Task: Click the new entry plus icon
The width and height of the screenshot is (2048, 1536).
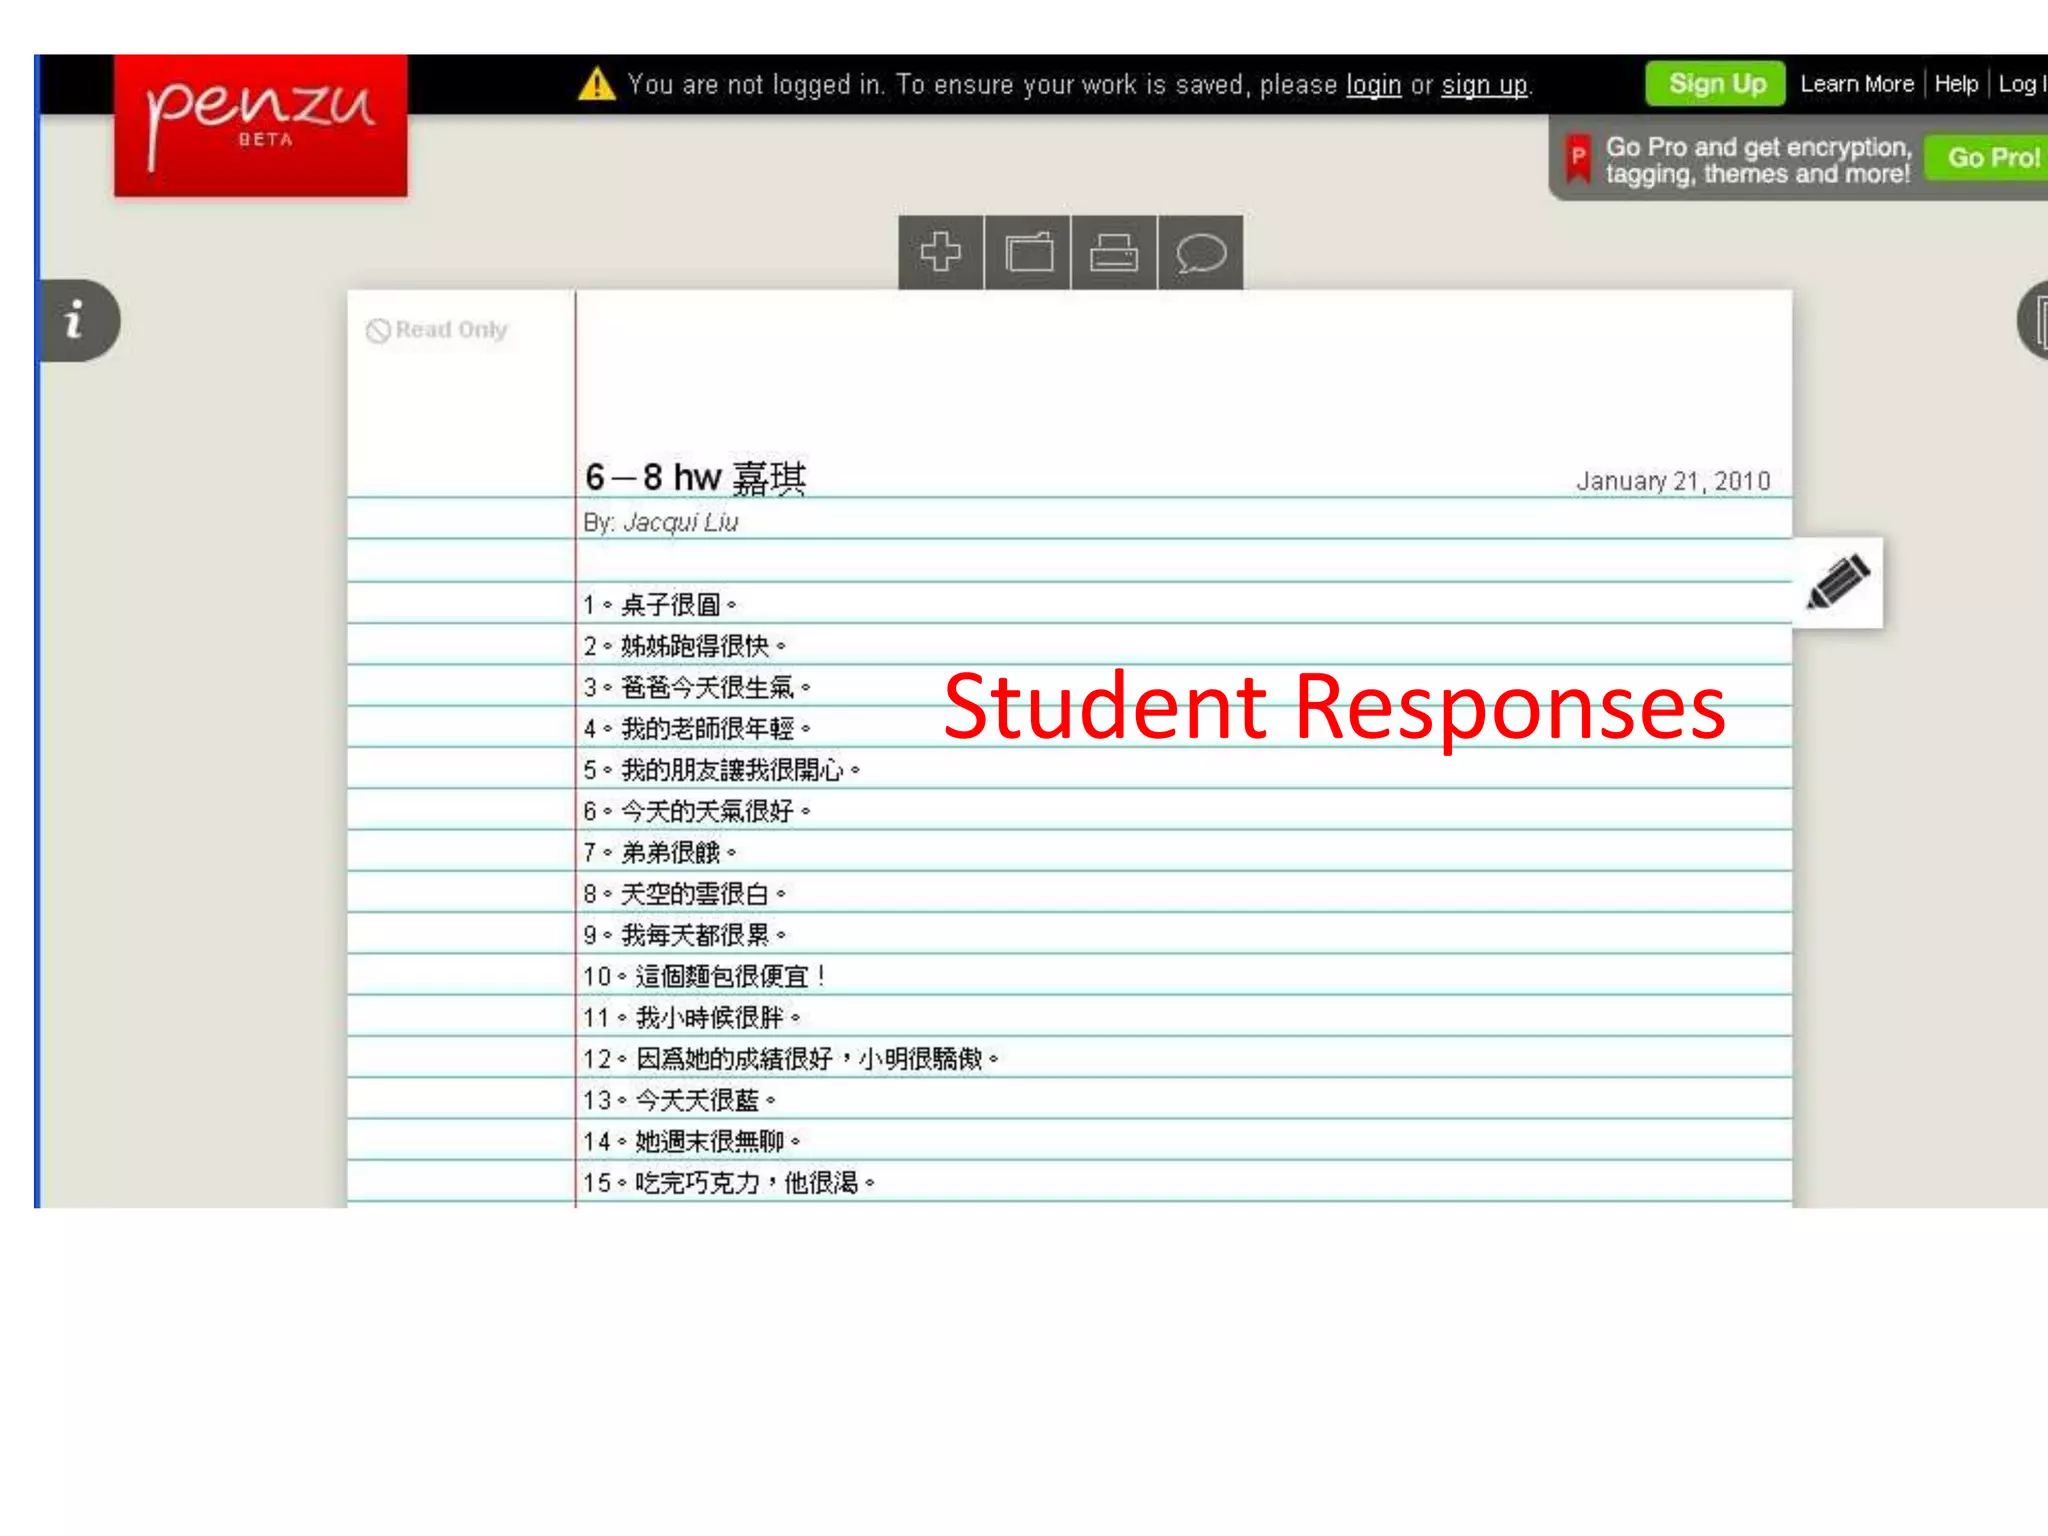Action: (940, 252)
